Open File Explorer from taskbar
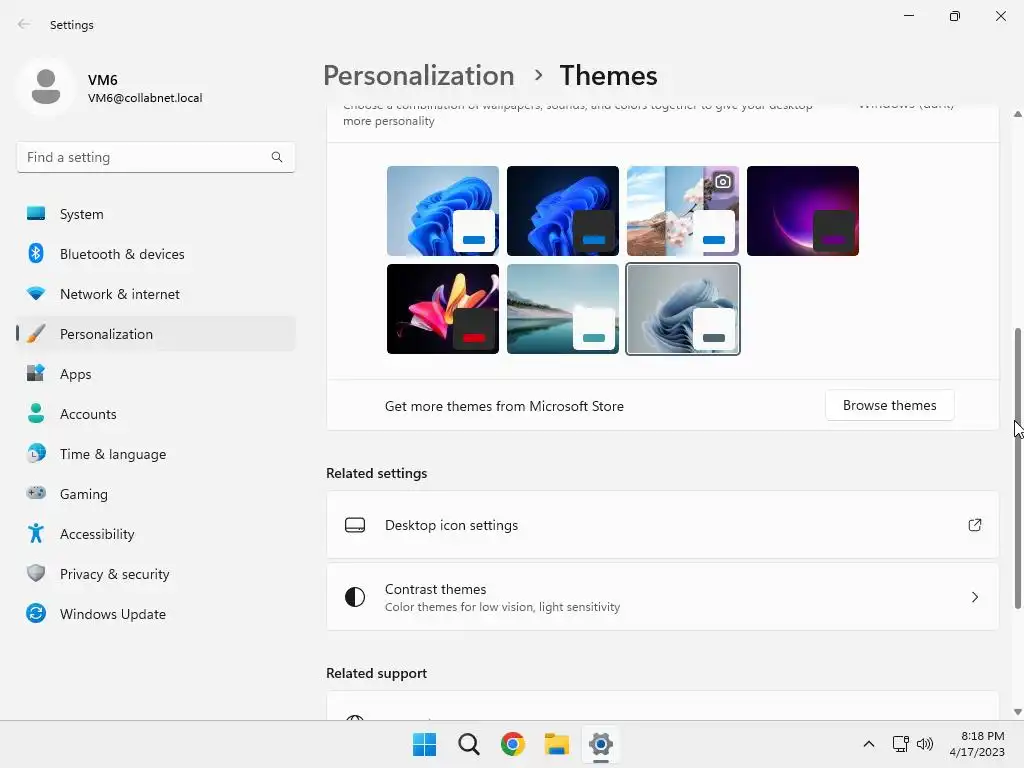The width and height of the screenshot is (1024, 768). tap(557, 744)
